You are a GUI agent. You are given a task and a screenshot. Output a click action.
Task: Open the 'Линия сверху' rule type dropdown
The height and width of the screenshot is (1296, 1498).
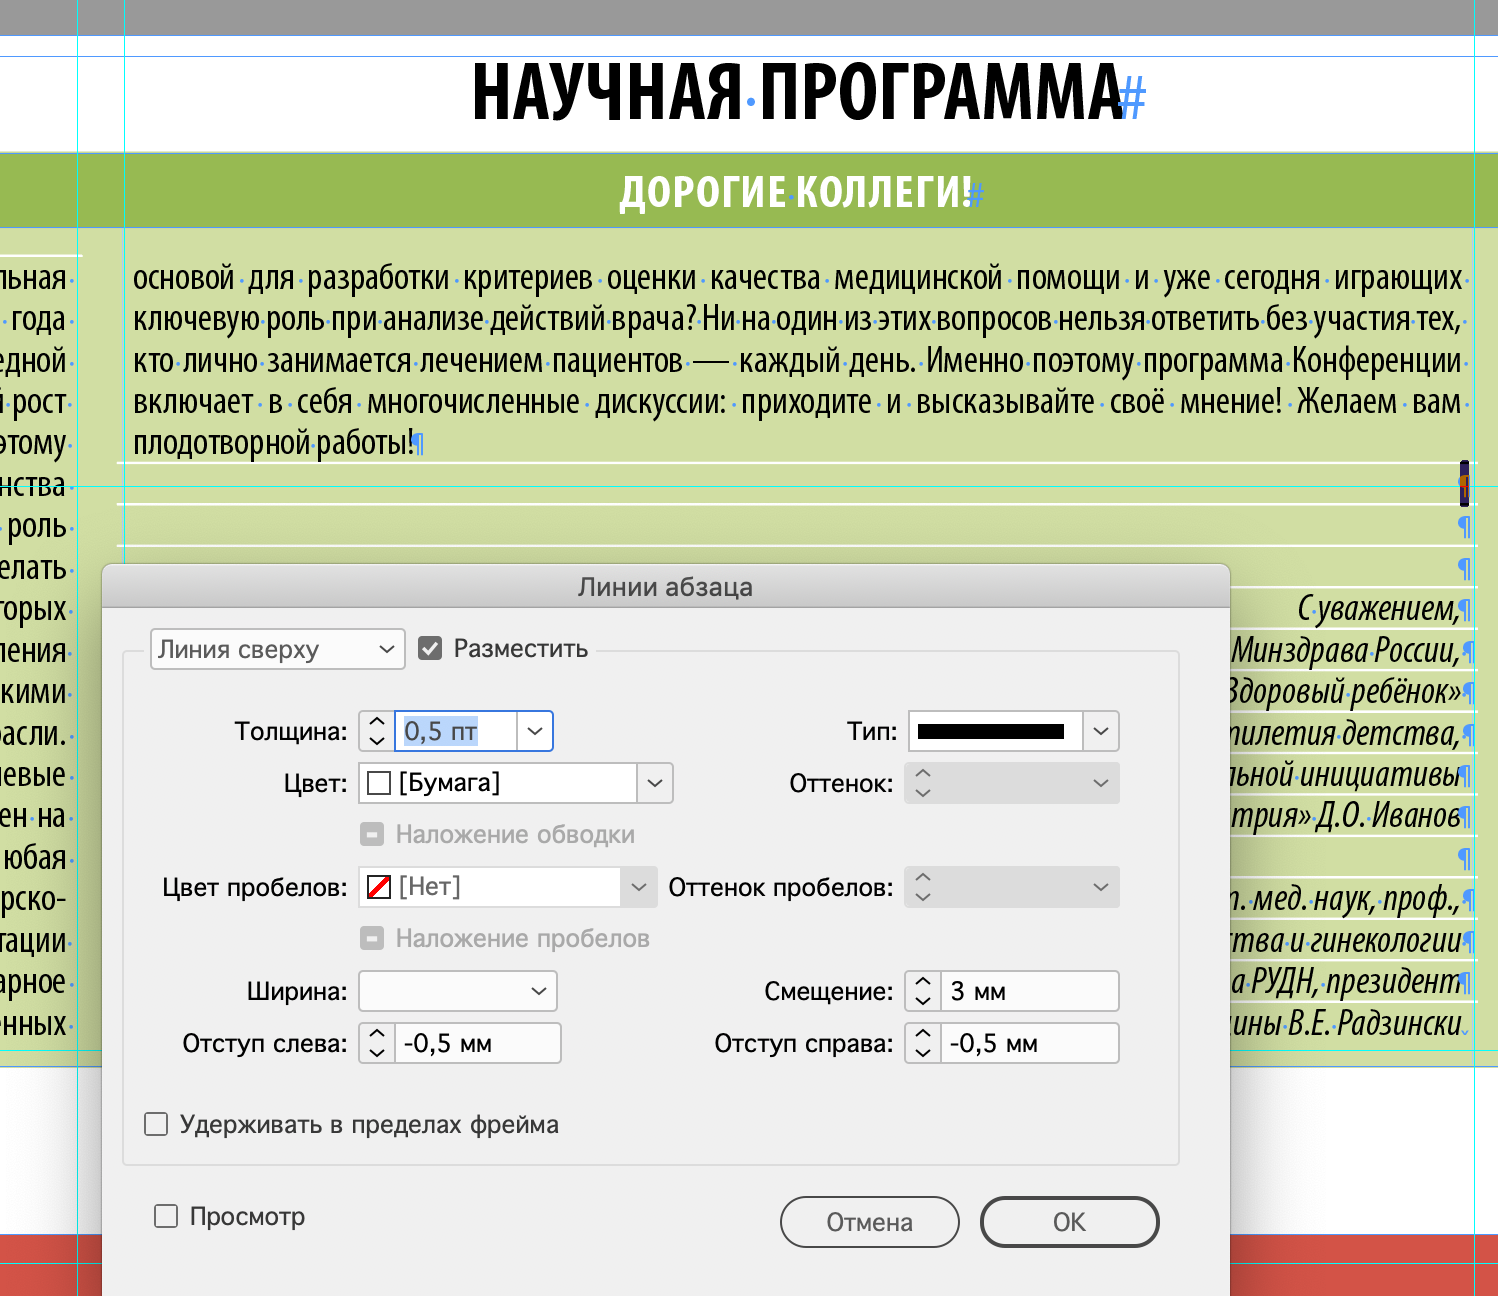(x=277, y=650)
